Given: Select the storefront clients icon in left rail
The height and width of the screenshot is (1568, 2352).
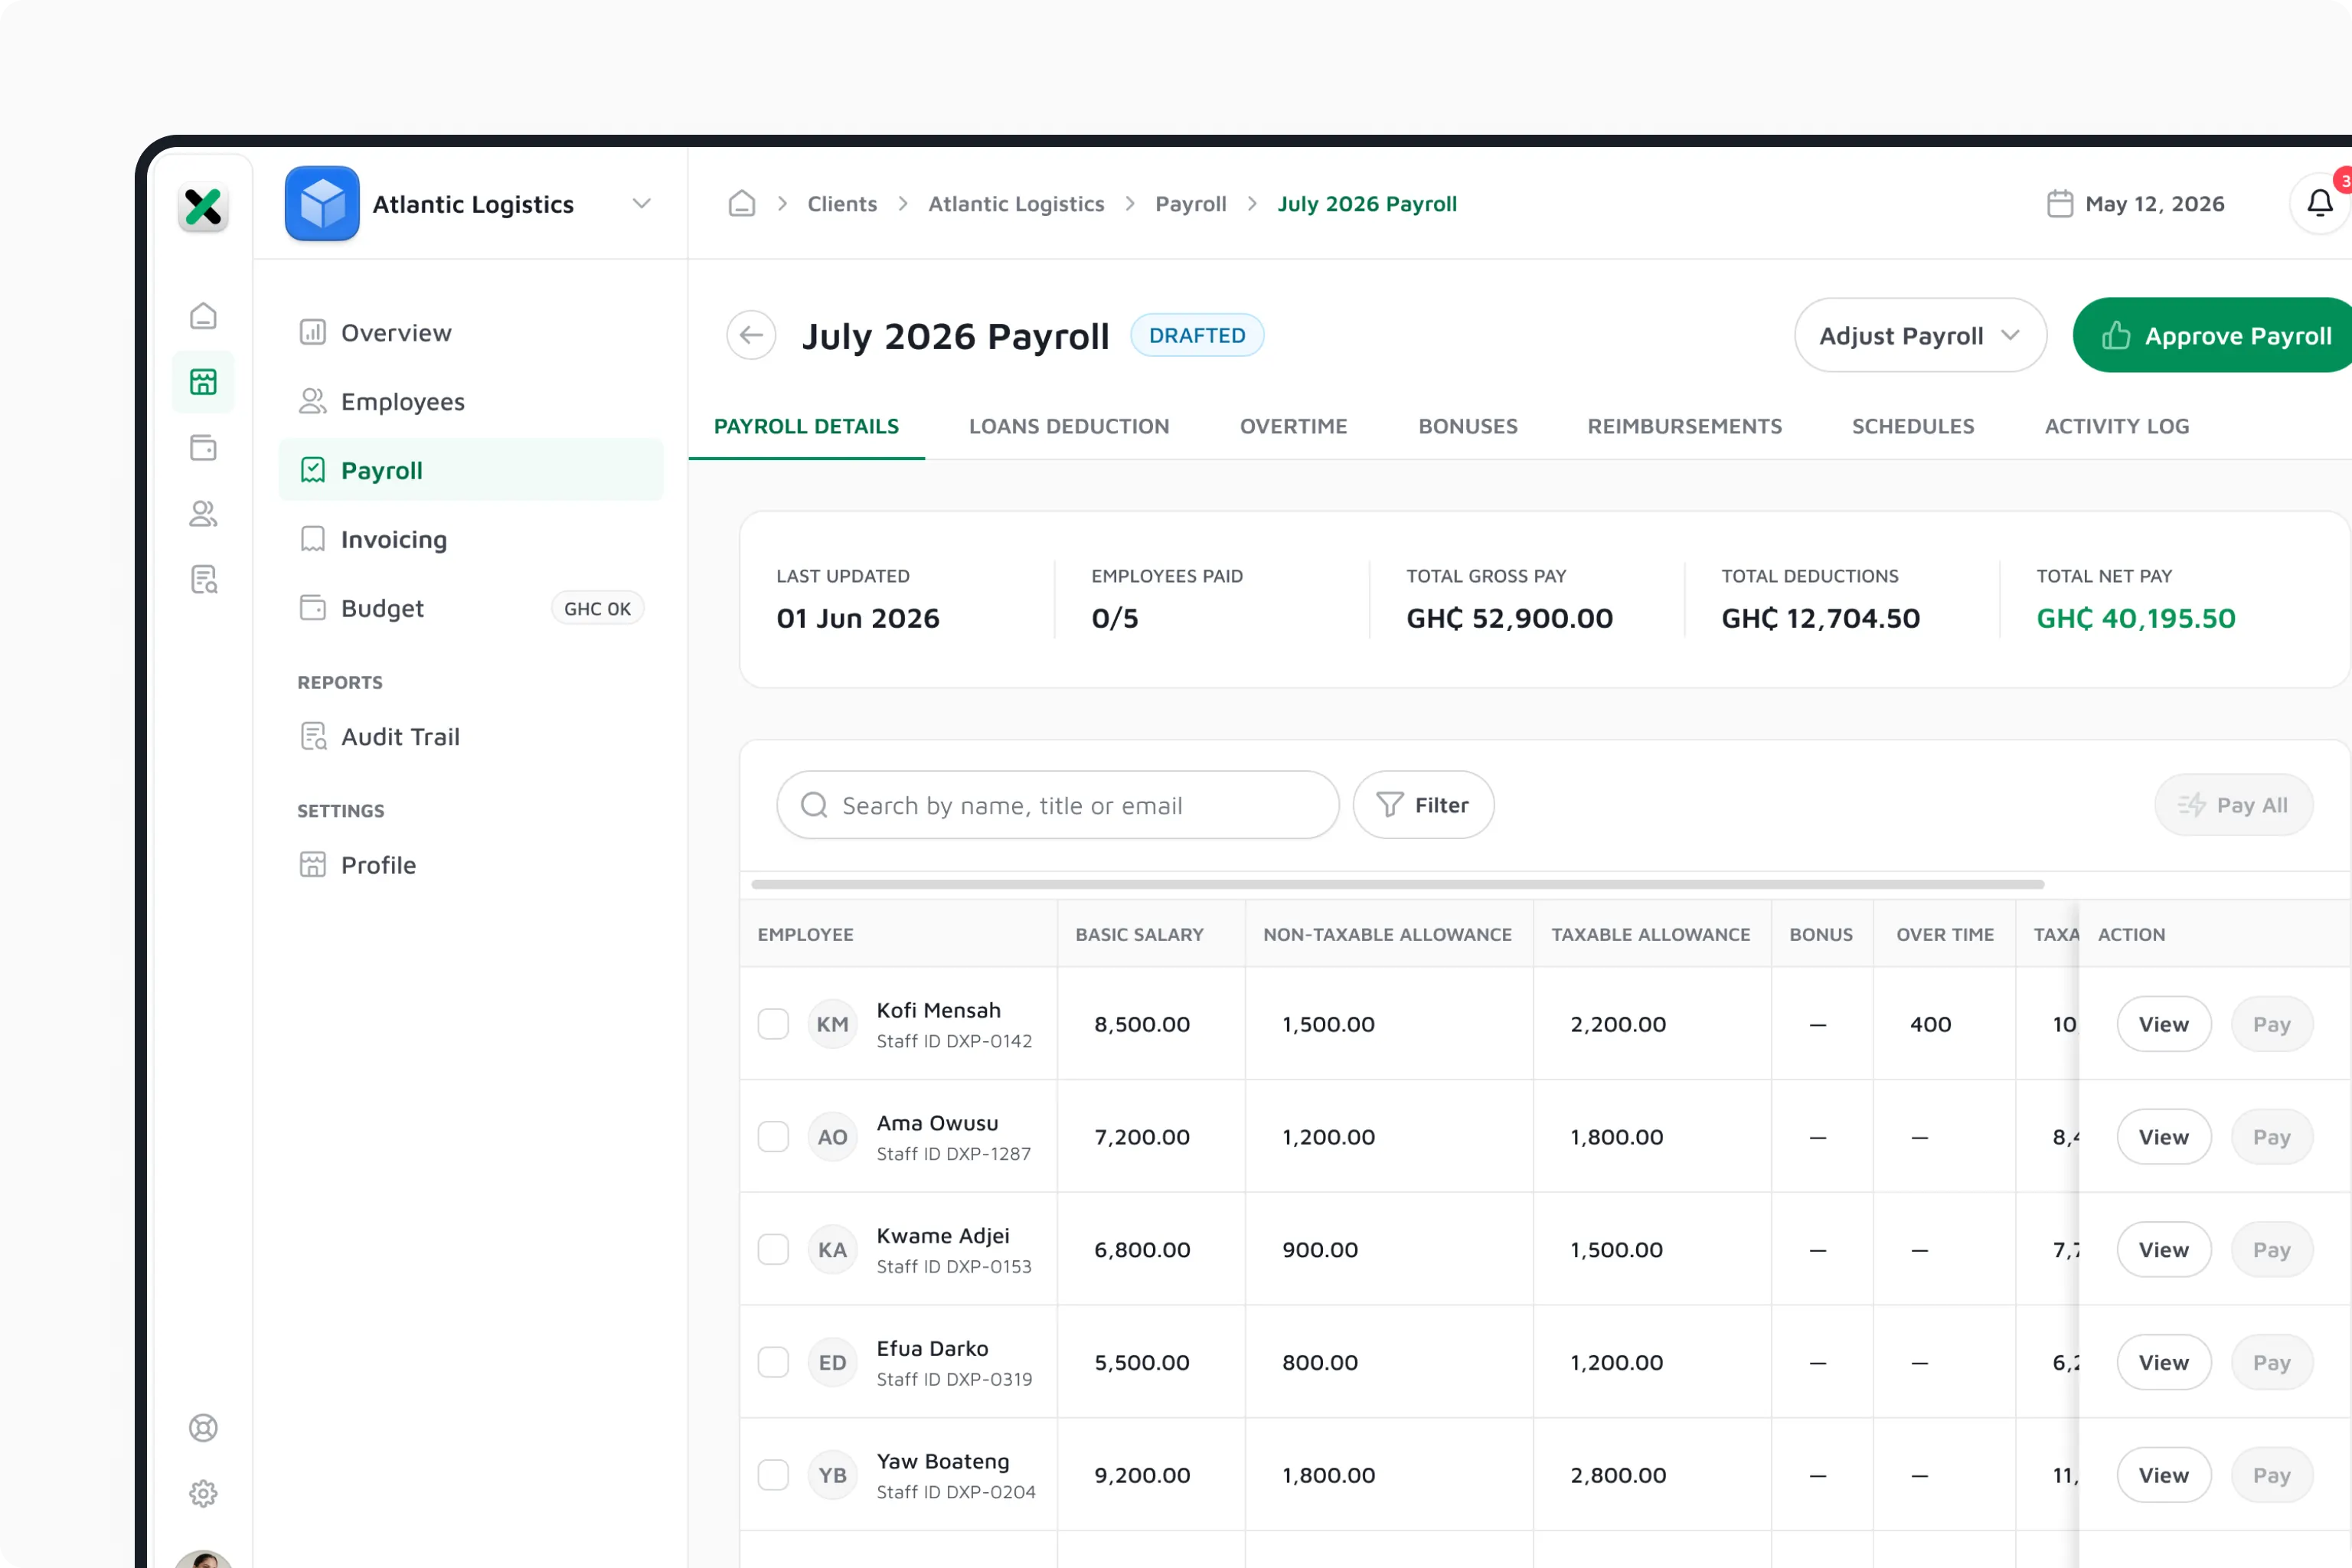Looking at the screenshot, I should pos(203,381).
